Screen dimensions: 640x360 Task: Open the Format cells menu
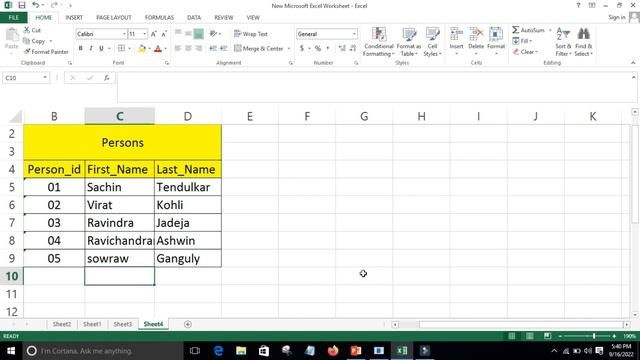496,41
